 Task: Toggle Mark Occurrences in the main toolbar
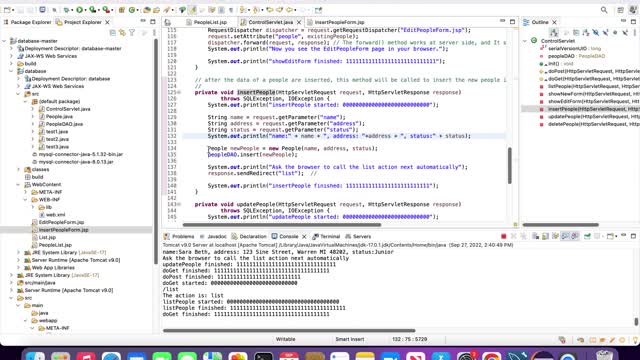click(x=192, y=10)
